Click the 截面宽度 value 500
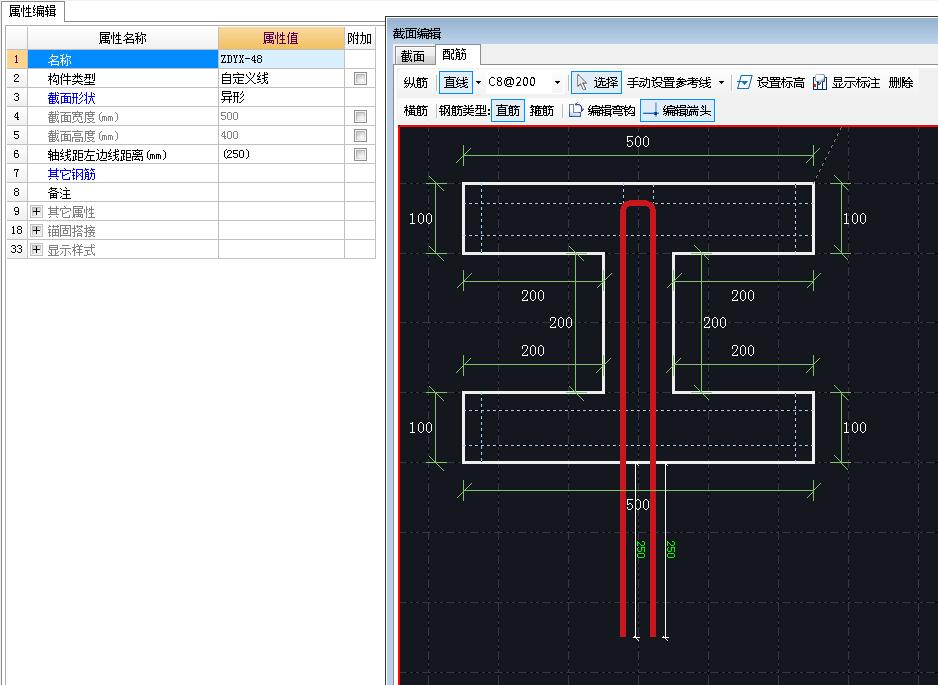Image resolution: width=938 pixels, height=685 pixels. click(281, 116)
